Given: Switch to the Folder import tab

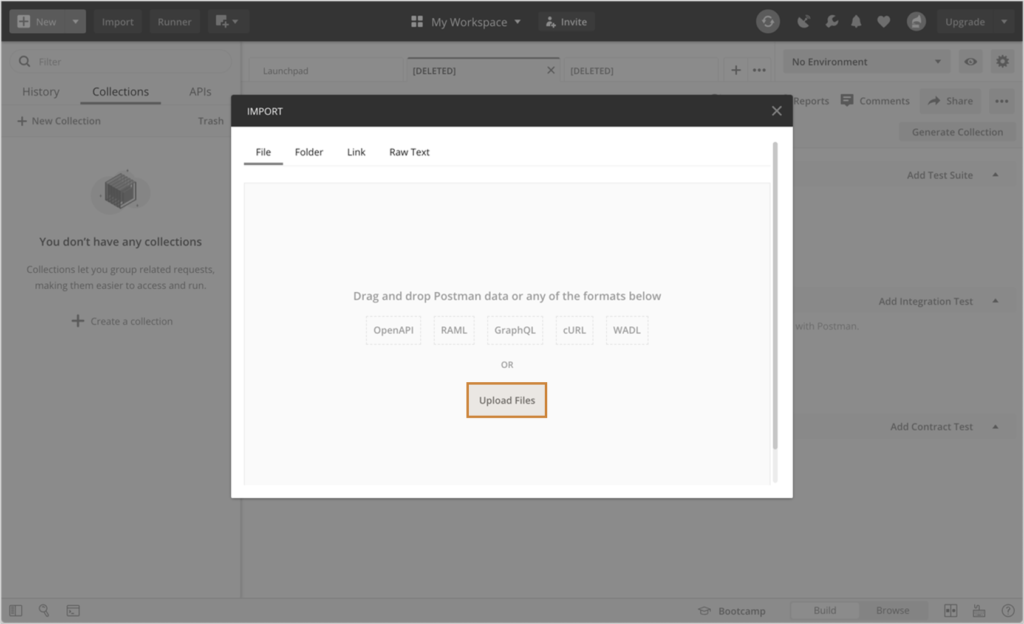Looking at the screenshot, I should click(309, 152).
